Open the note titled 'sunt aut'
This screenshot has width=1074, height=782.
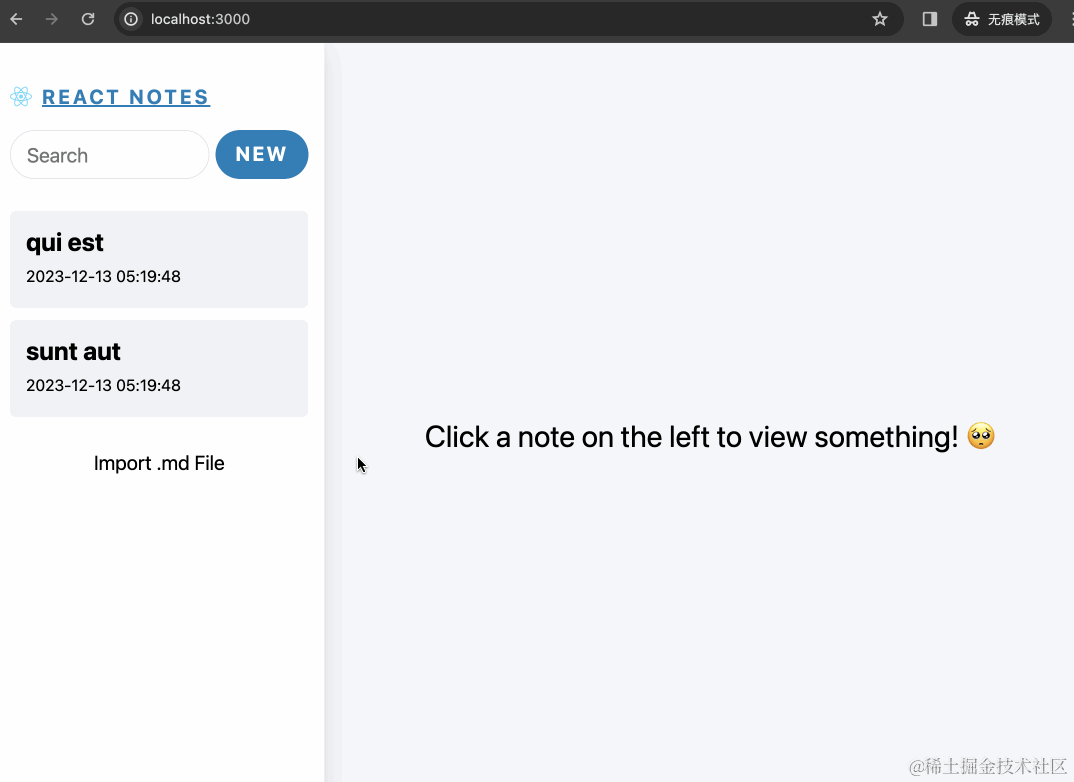tap(158, 367)
